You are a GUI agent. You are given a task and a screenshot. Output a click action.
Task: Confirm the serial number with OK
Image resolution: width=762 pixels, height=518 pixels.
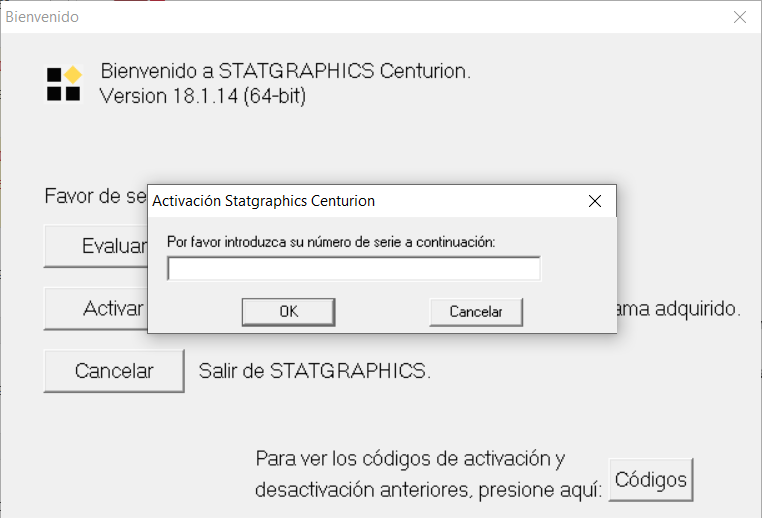(289, 312)
